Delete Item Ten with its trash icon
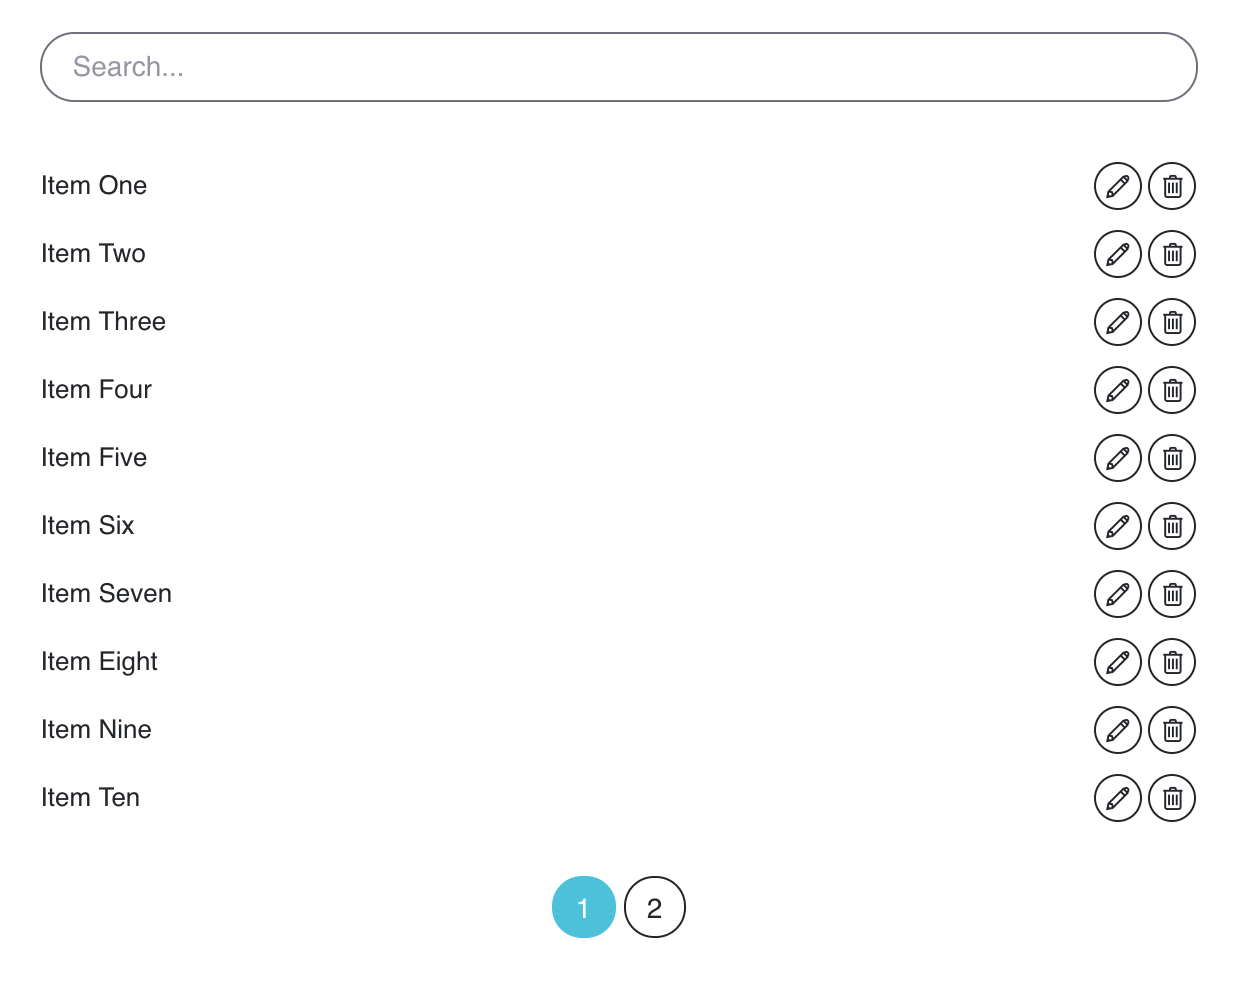 (1172, 798)
